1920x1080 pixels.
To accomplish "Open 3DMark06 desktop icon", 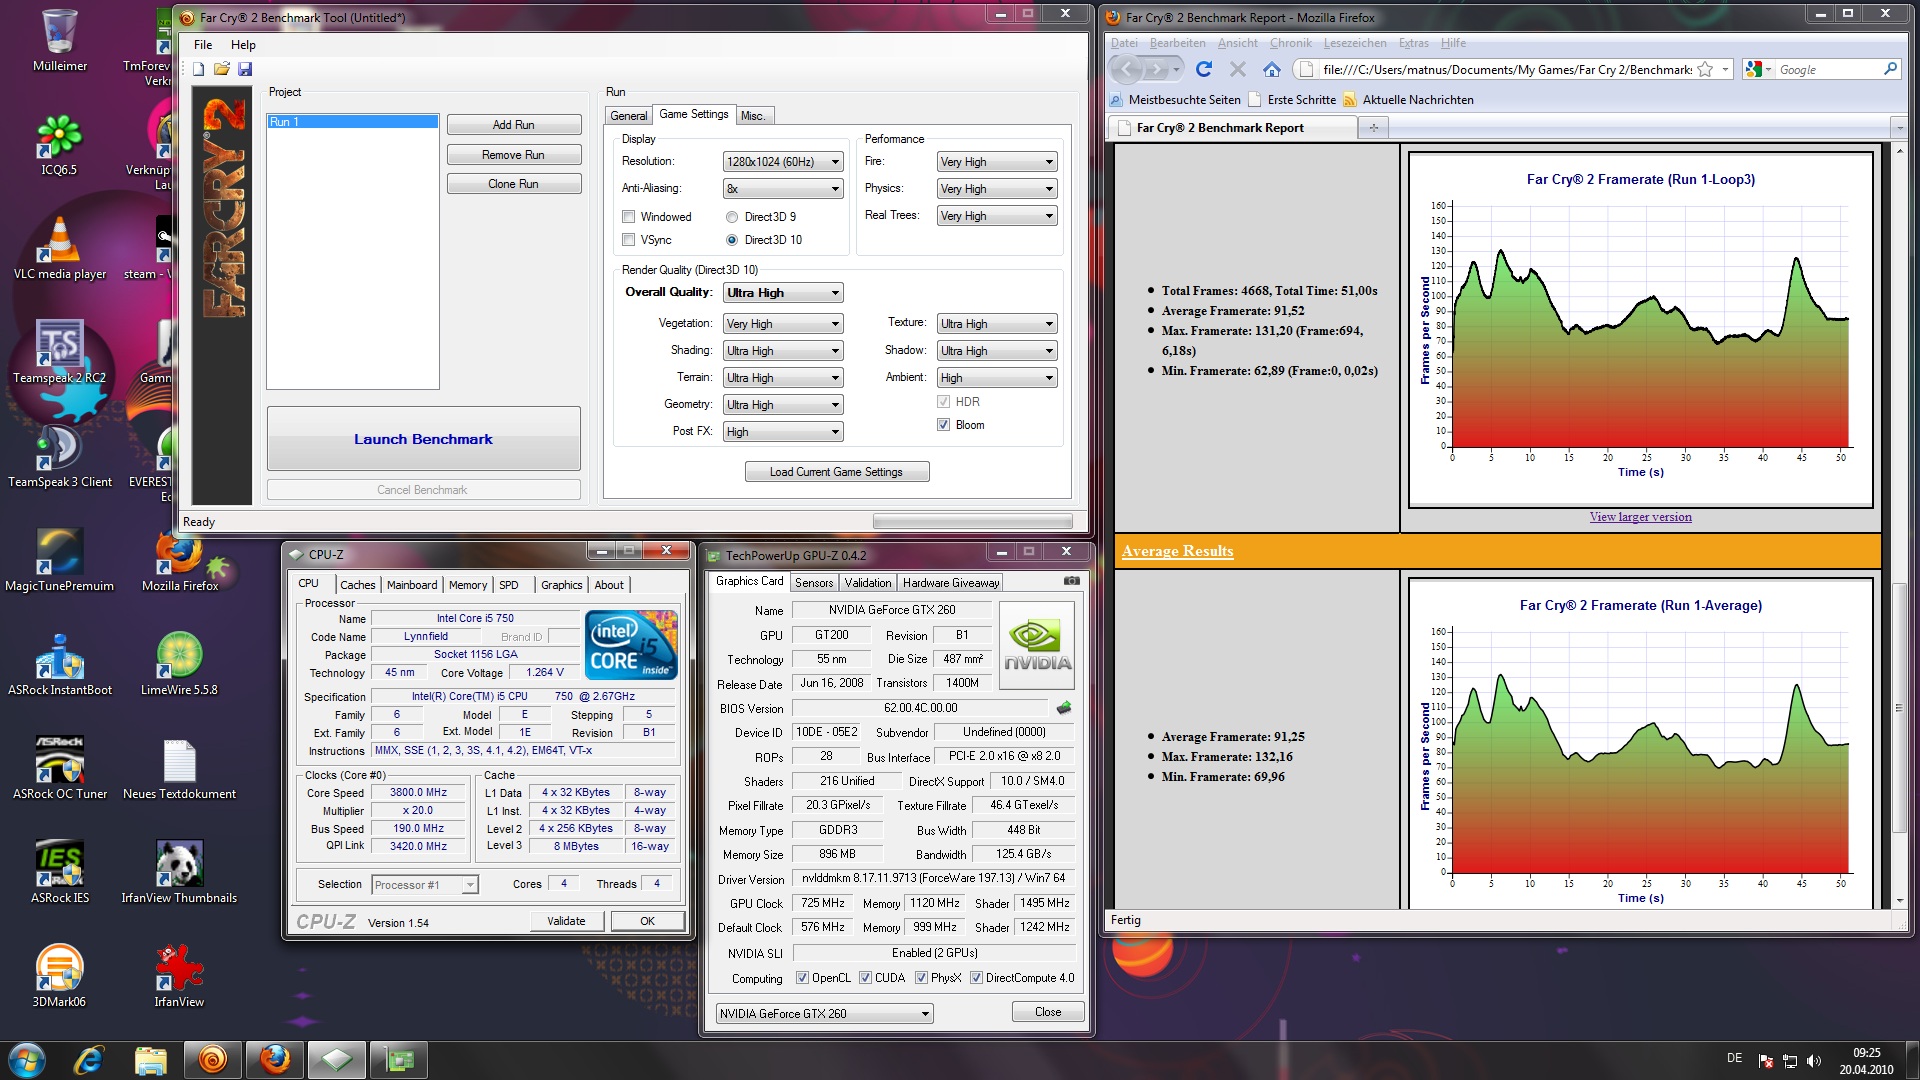I will click(60, 975).
